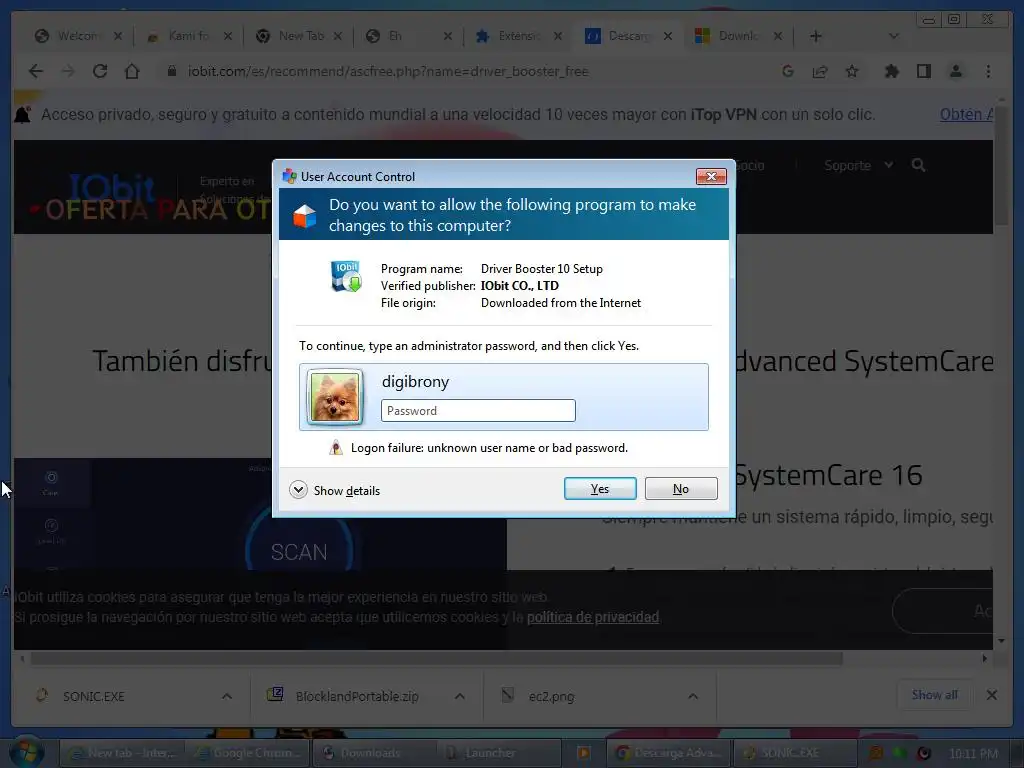Click the share page icon
The width and height of the screenshot is (1024, 768).
820,71
